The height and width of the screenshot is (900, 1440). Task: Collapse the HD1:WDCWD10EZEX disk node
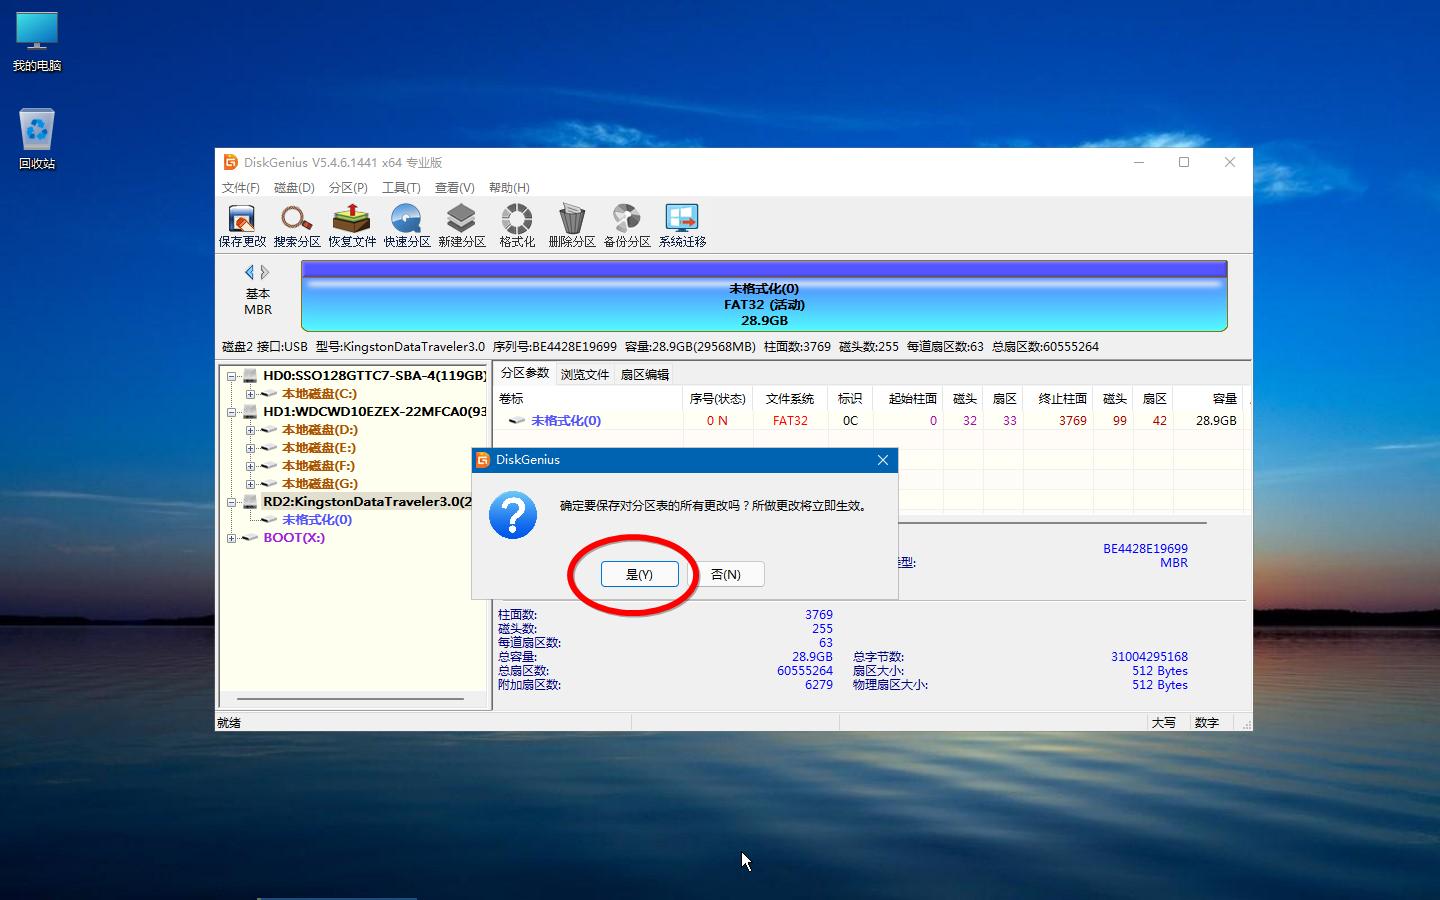(232, 412)
